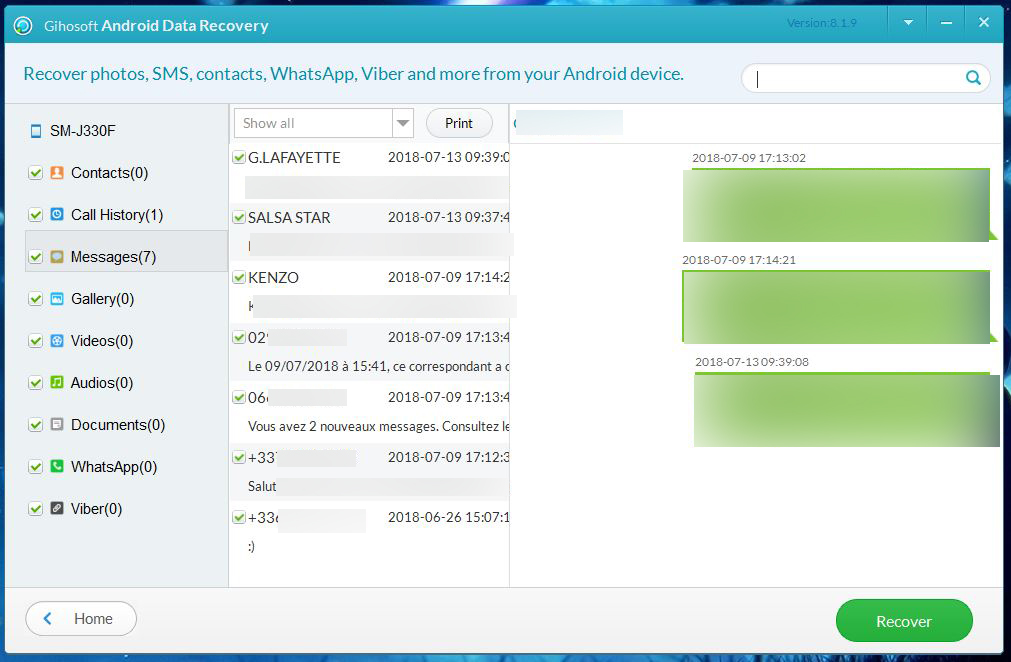Open the SALSA STAR conversation

(369, 232)
